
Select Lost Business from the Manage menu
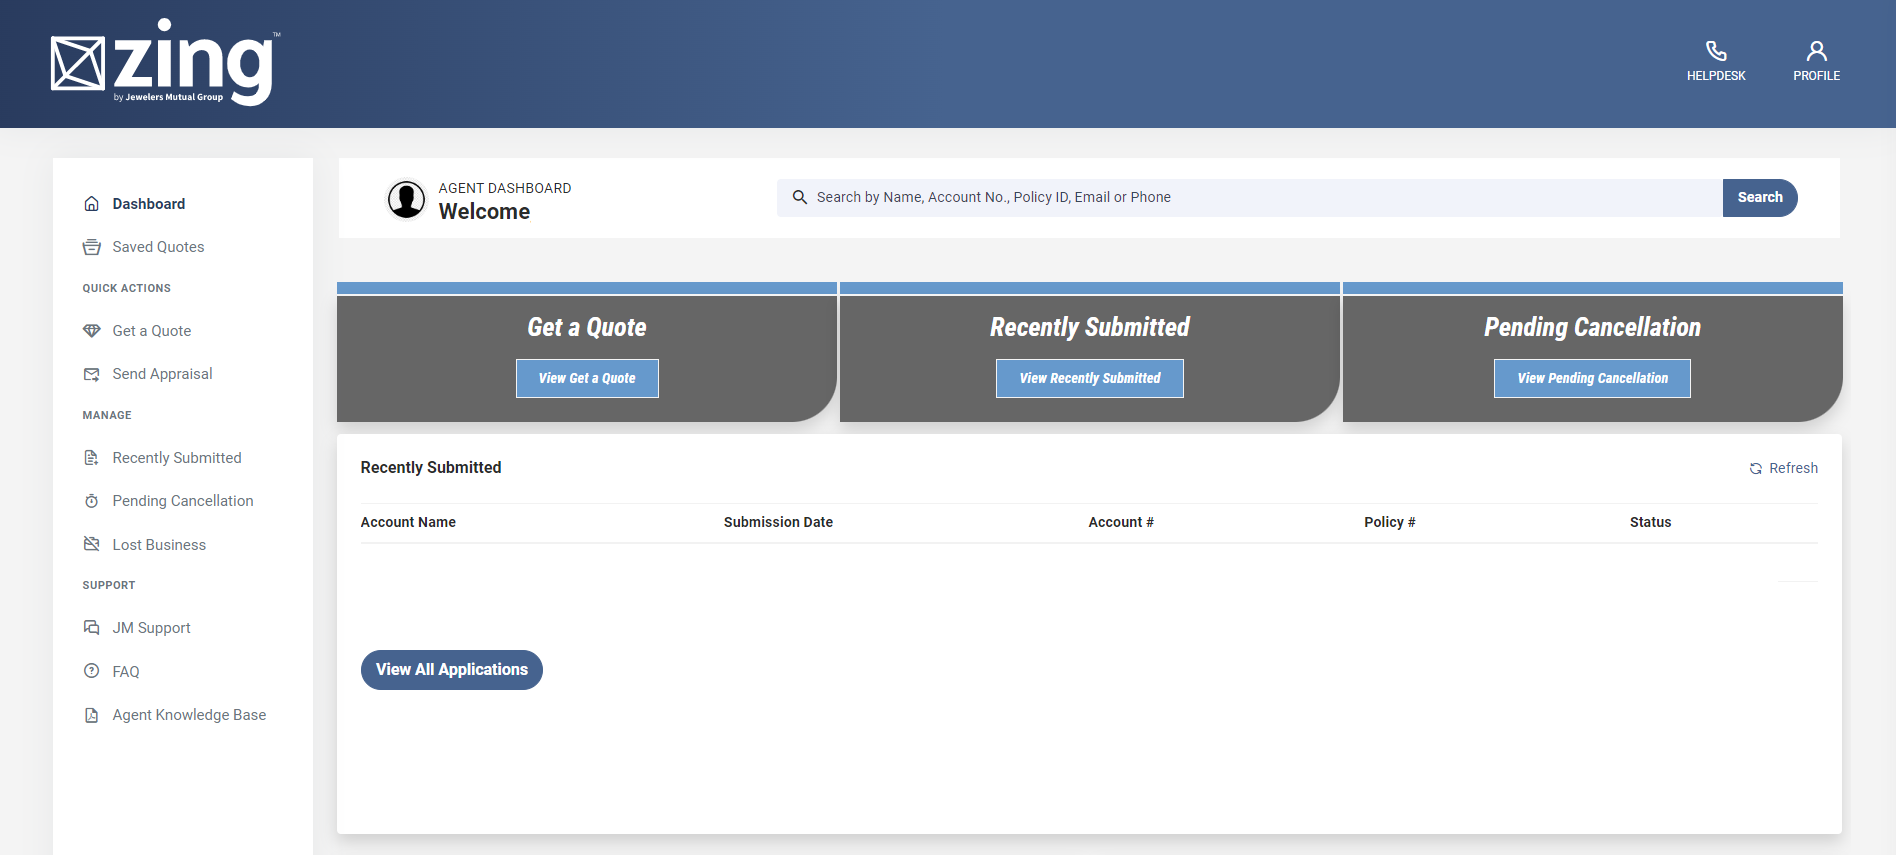coord(159,545)
